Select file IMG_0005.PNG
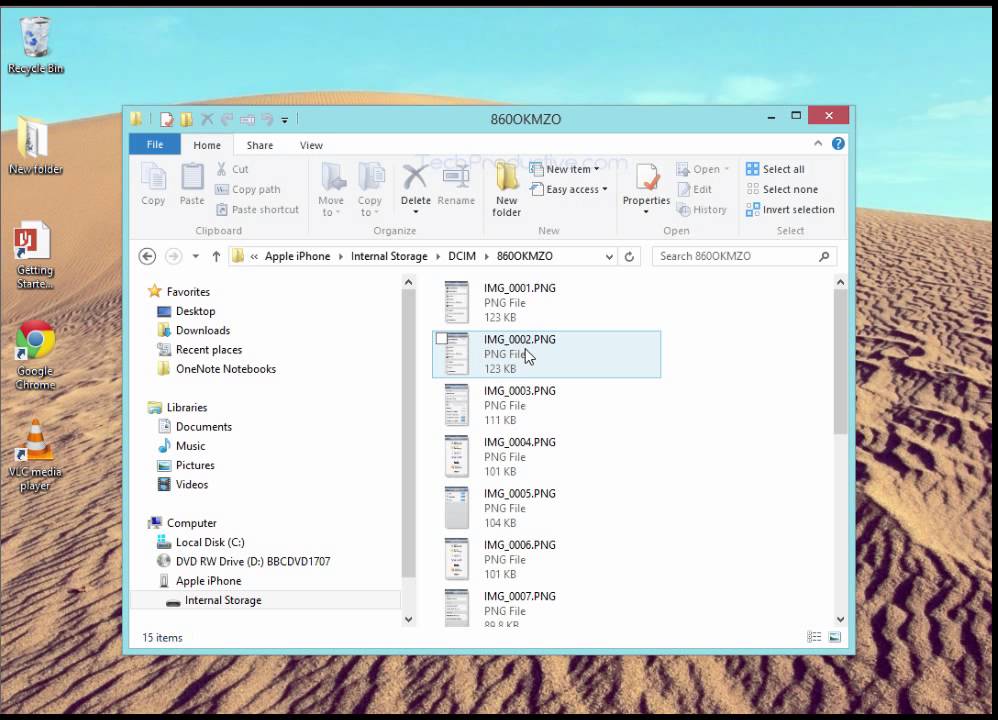 tap(546, 508)
